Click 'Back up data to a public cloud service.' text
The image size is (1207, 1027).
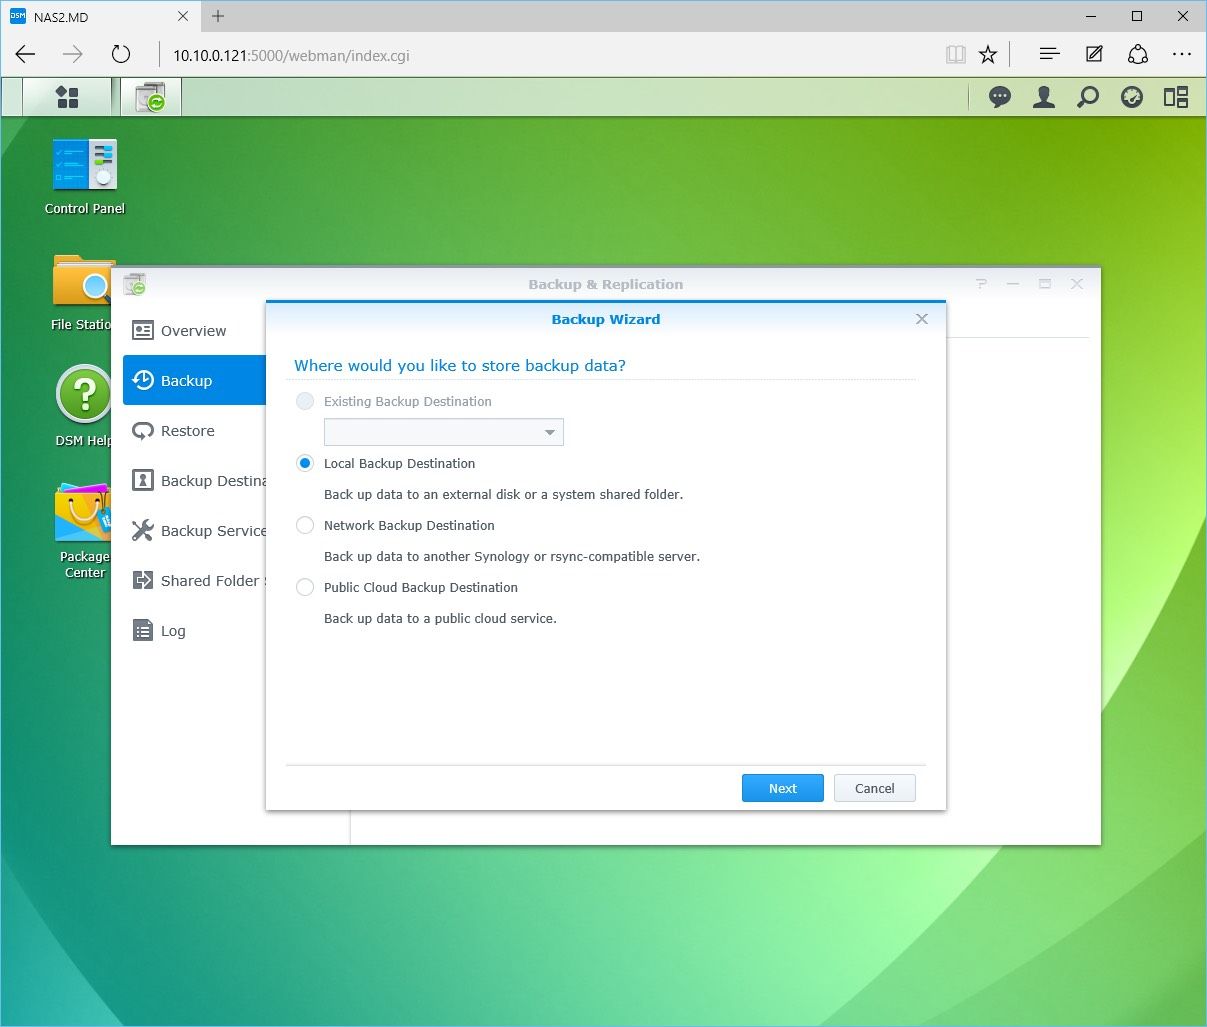point(440,618)
